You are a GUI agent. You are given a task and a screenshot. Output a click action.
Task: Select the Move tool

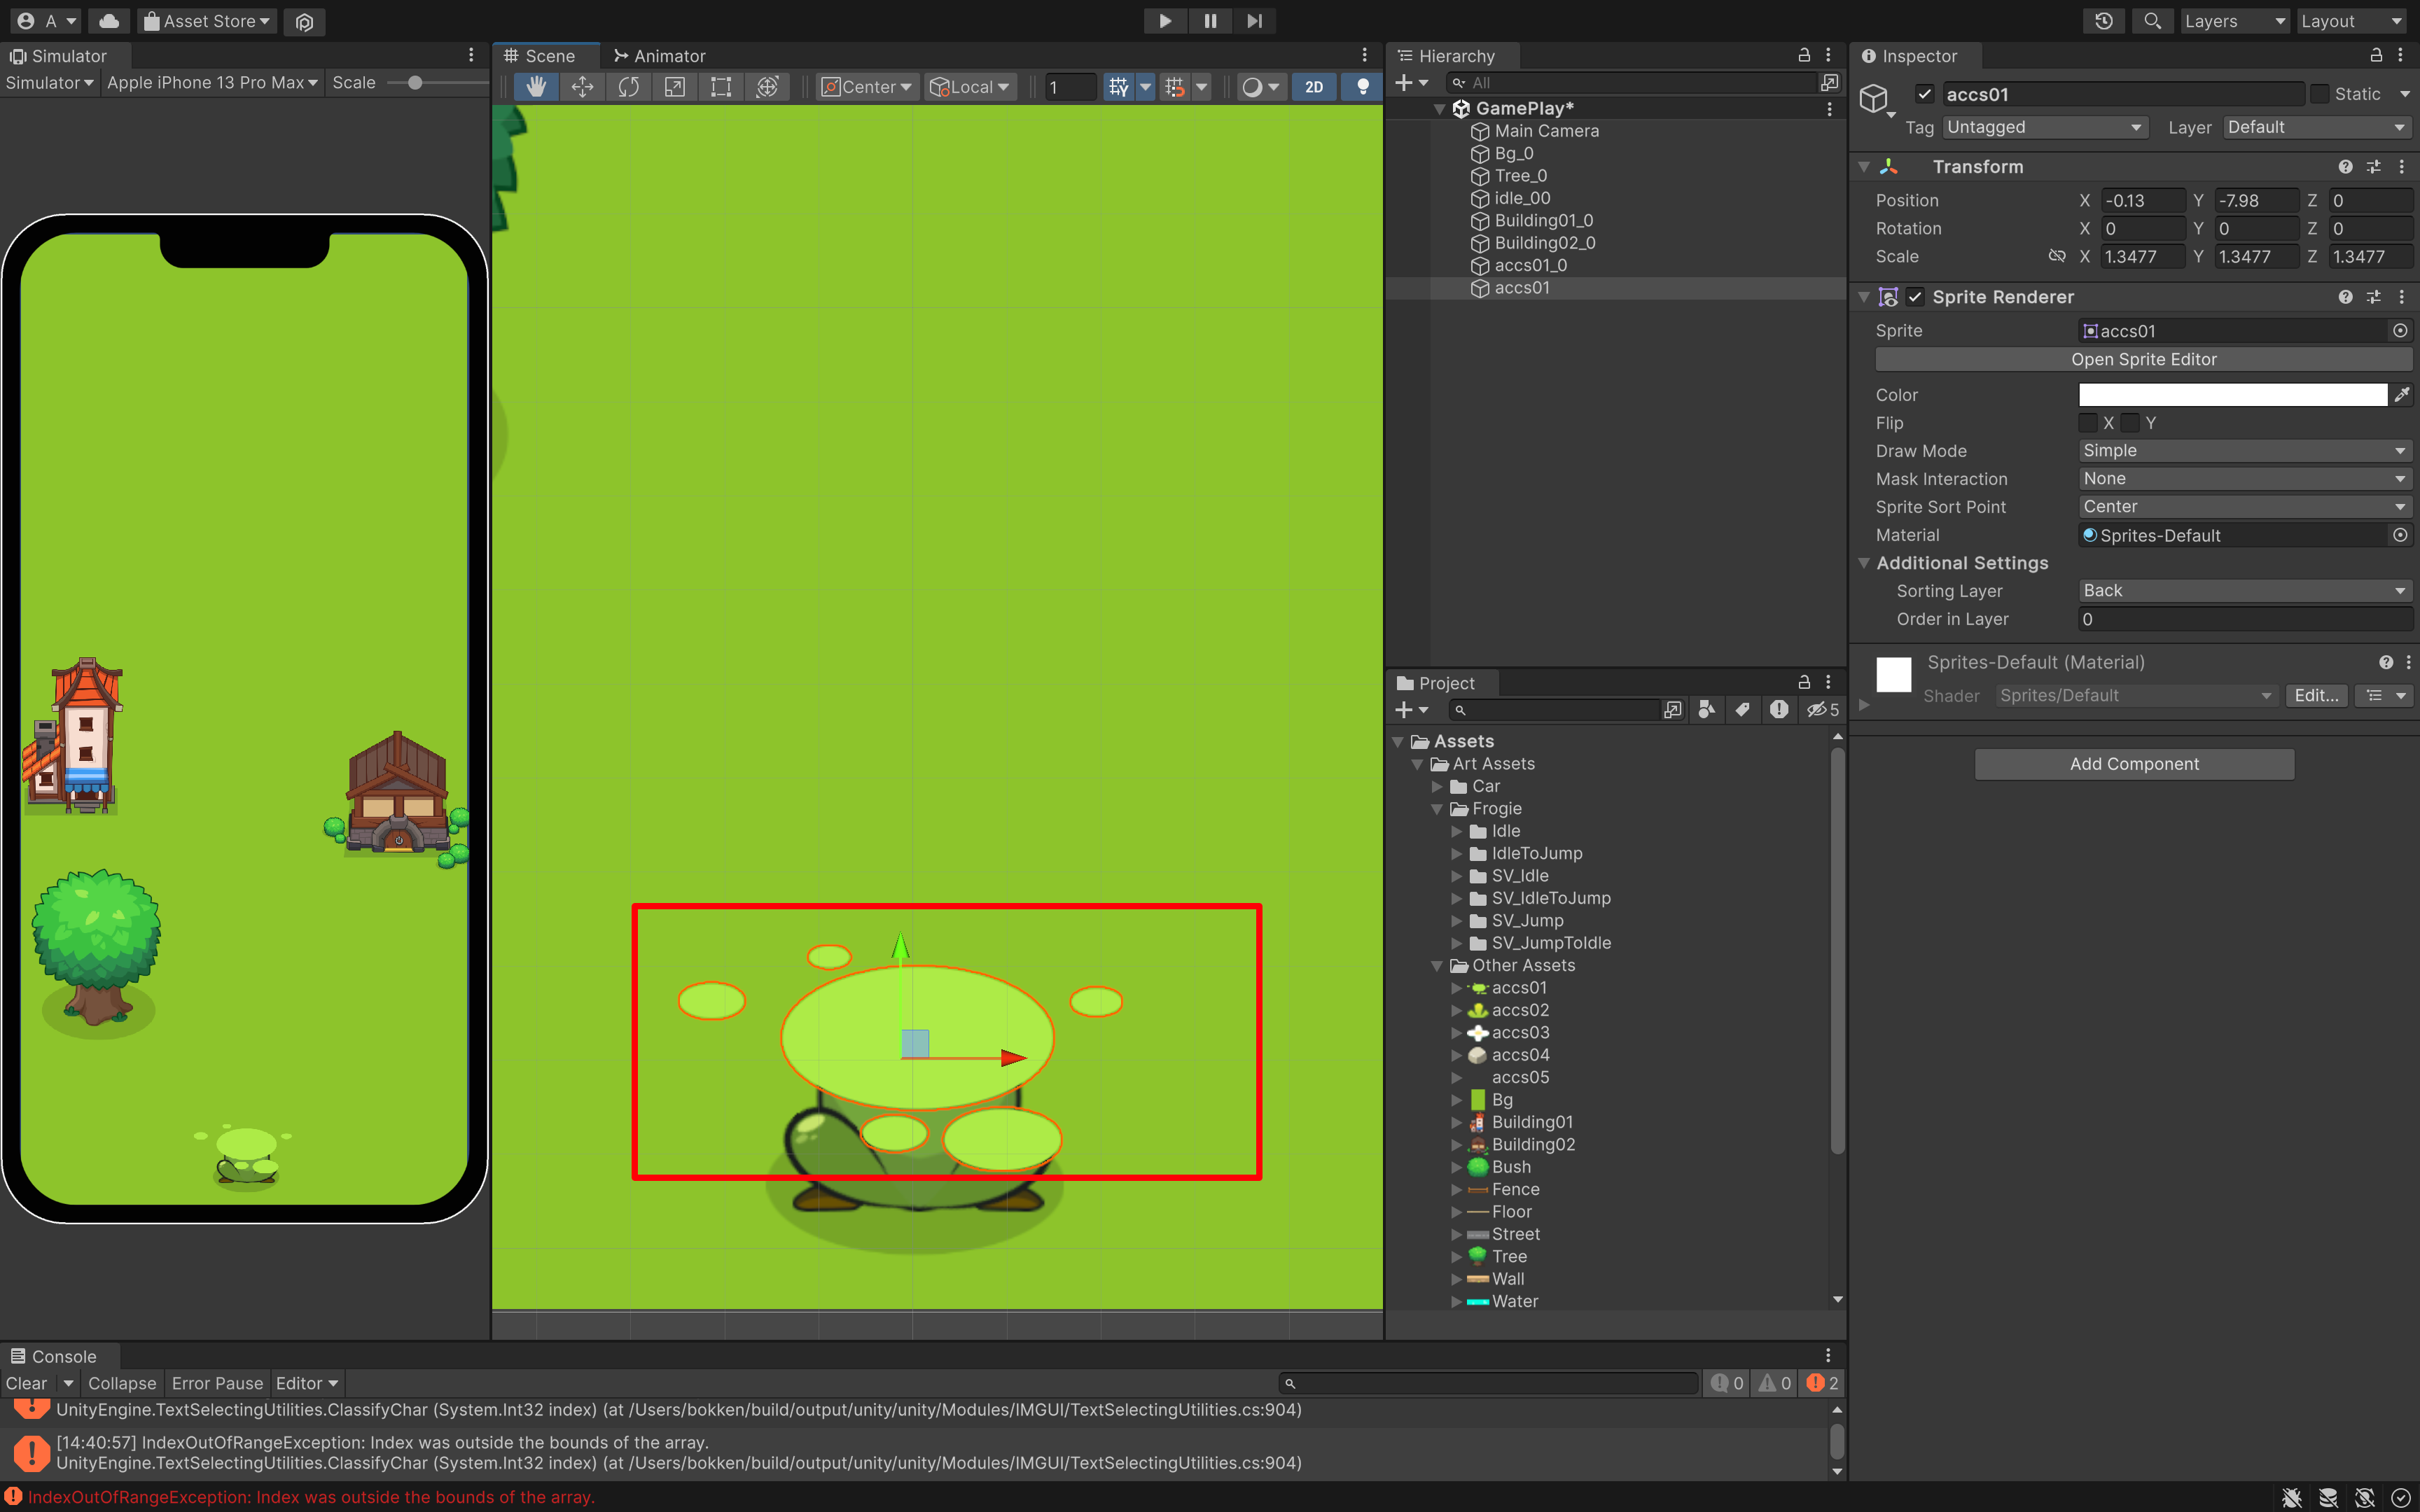click(582, 87)
